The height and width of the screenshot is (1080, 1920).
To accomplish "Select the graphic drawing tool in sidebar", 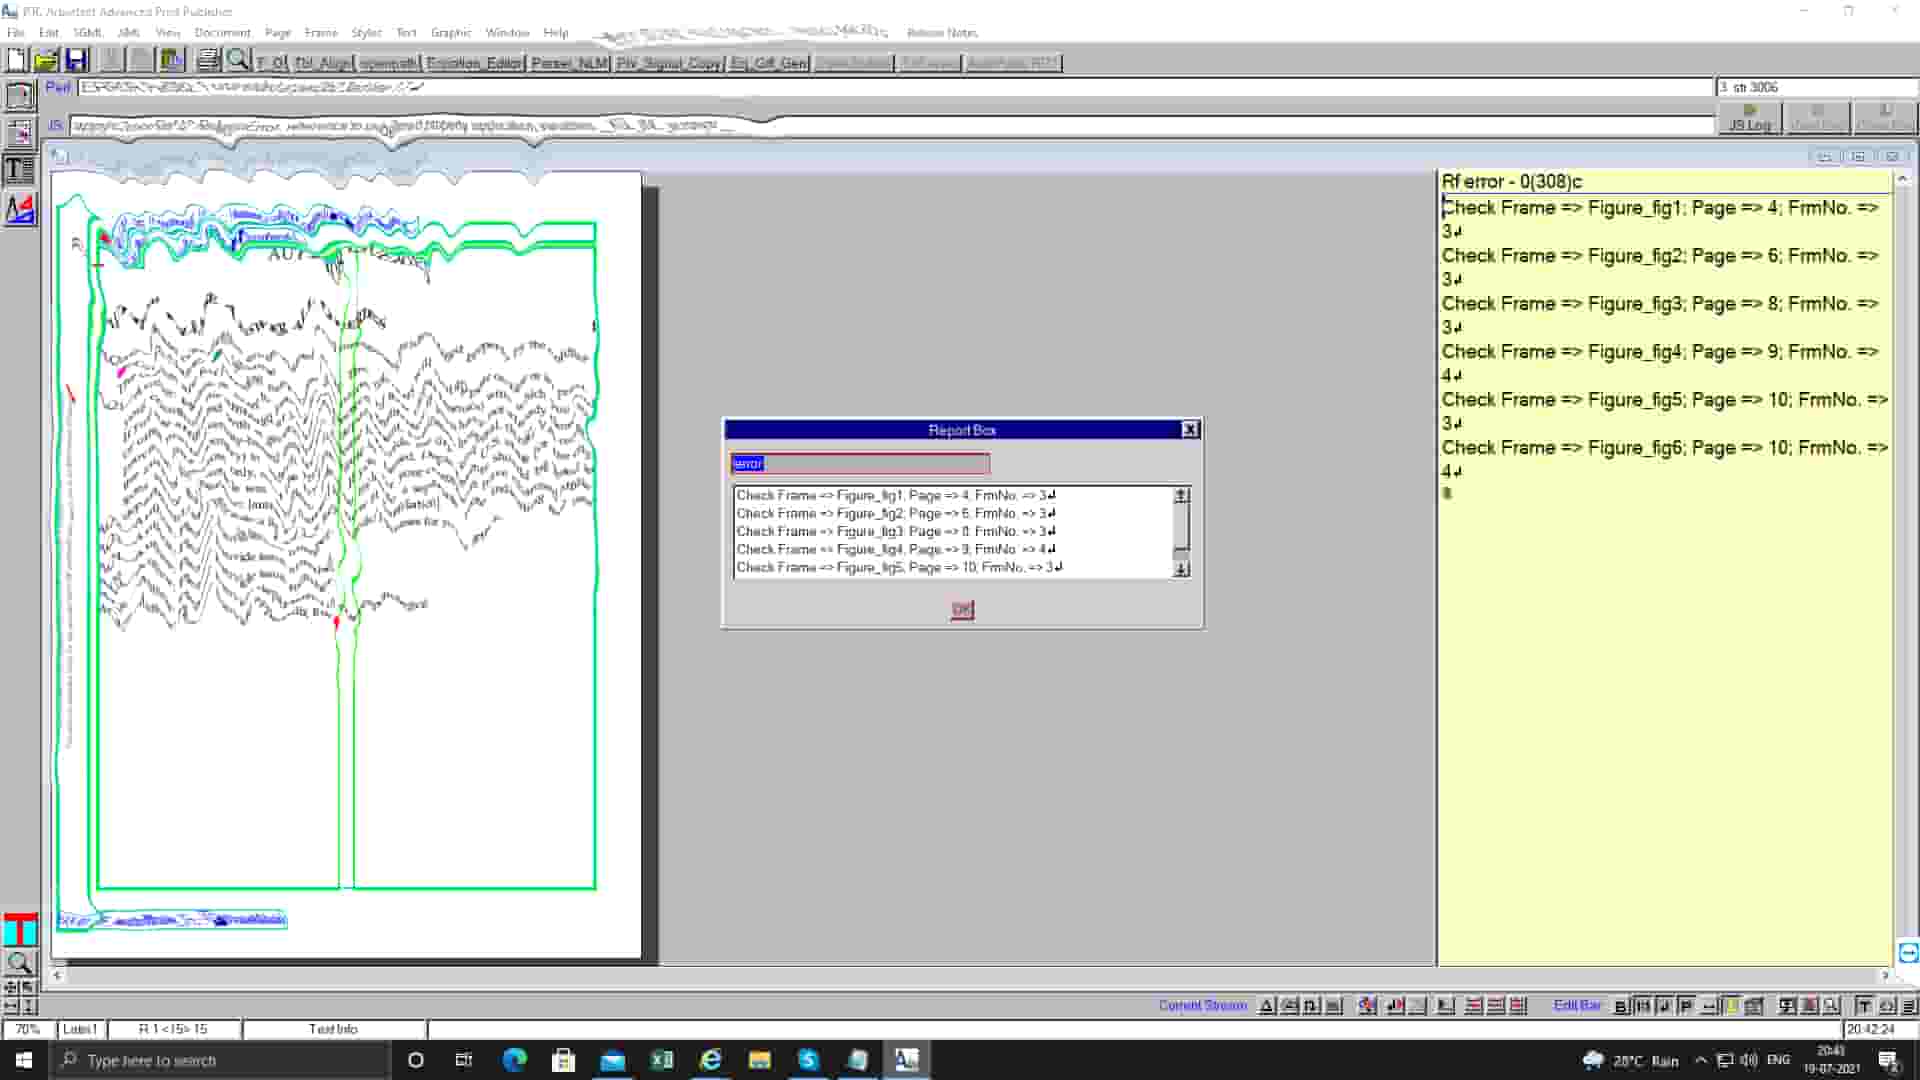I will click(19, 209).
